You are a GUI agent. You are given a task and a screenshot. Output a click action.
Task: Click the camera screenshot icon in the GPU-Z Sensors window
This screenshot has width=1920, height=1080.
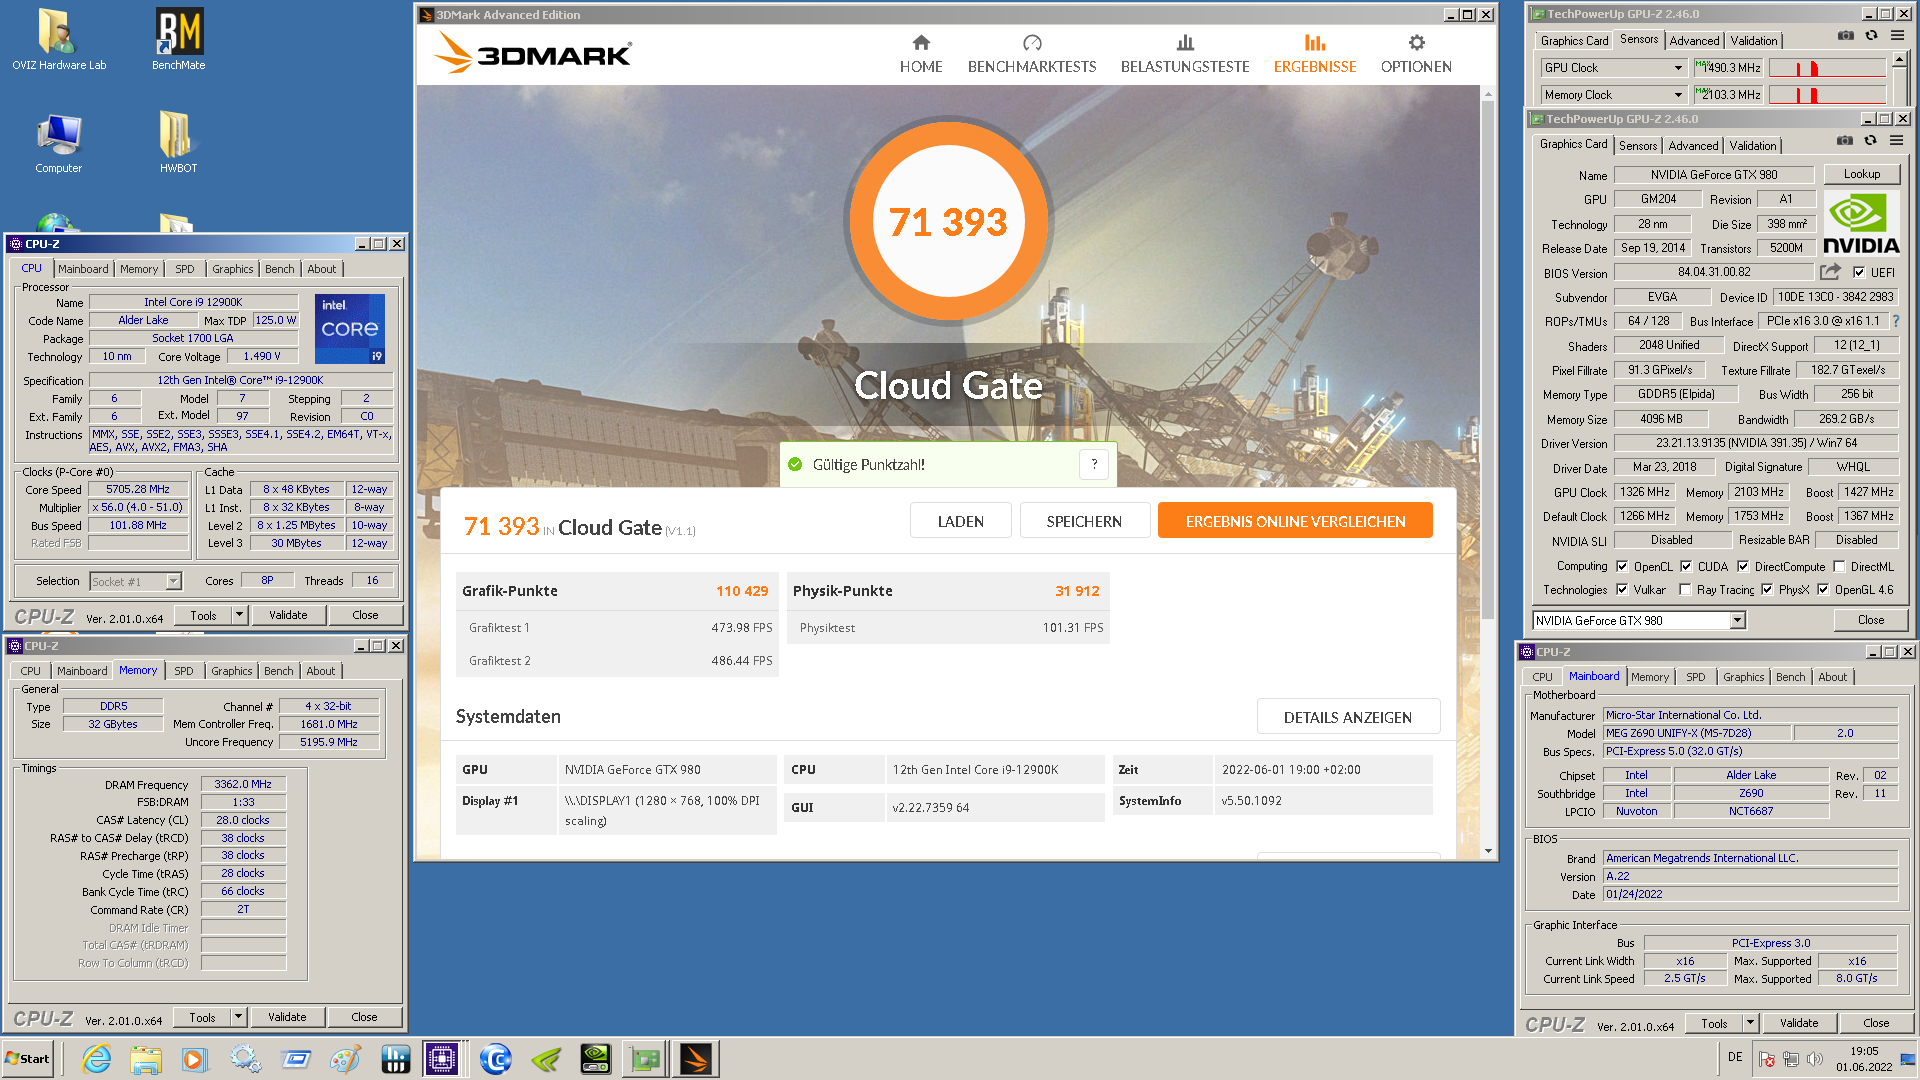coord(1846,35)
